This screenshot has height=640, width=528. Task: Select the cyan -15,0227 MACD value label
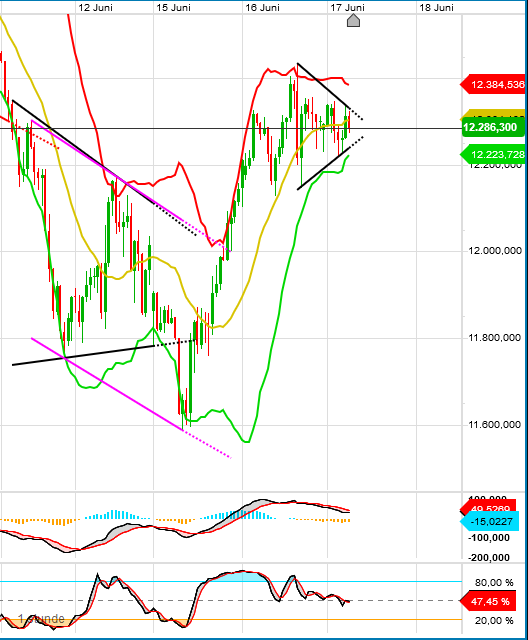(489, 521)
